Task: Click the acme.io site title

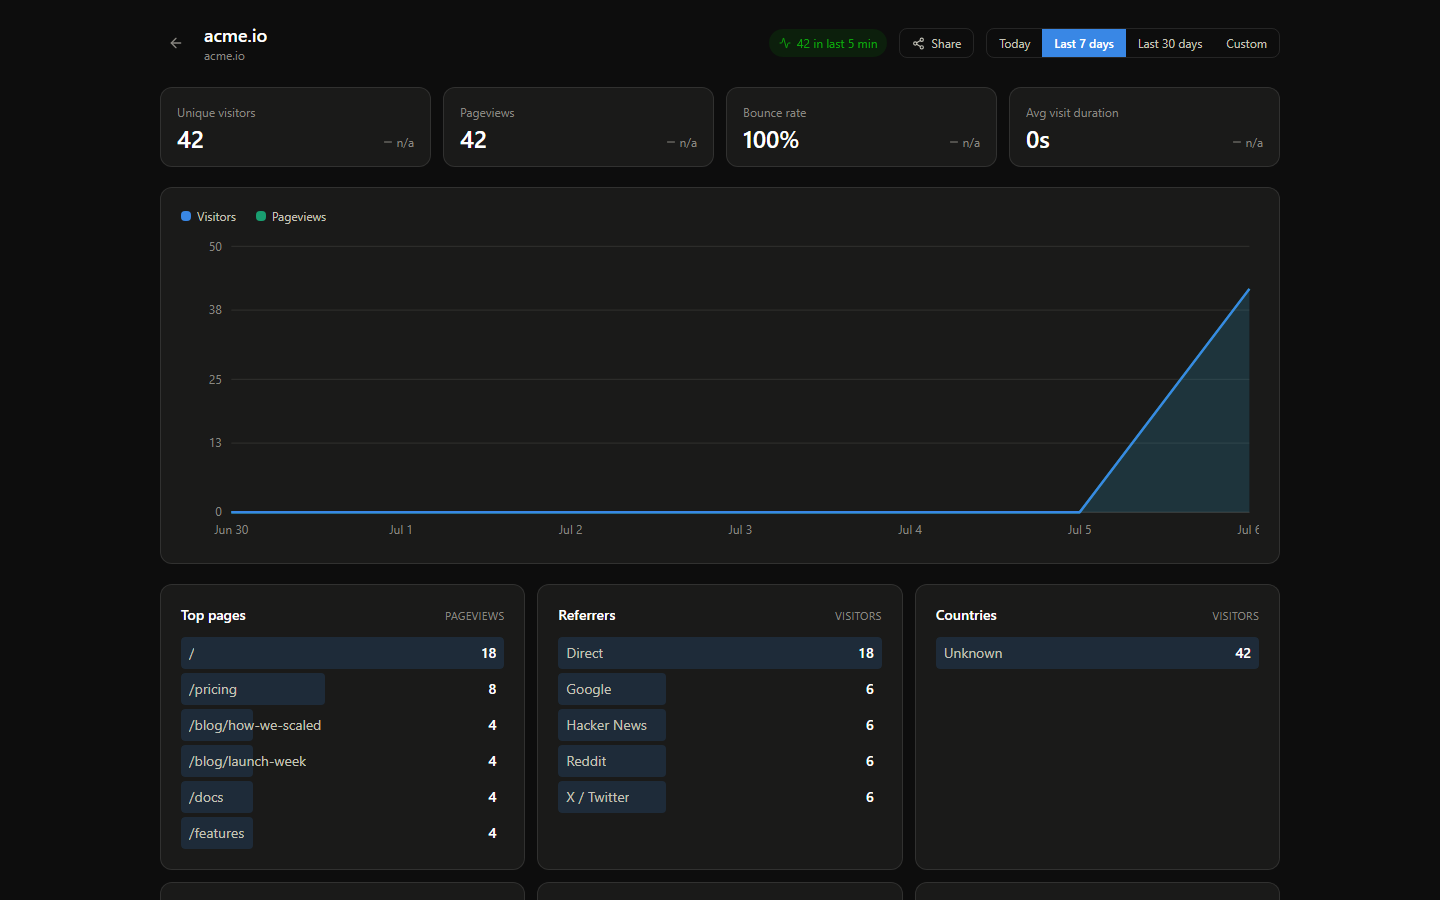Action: click(x=235, y=36)
